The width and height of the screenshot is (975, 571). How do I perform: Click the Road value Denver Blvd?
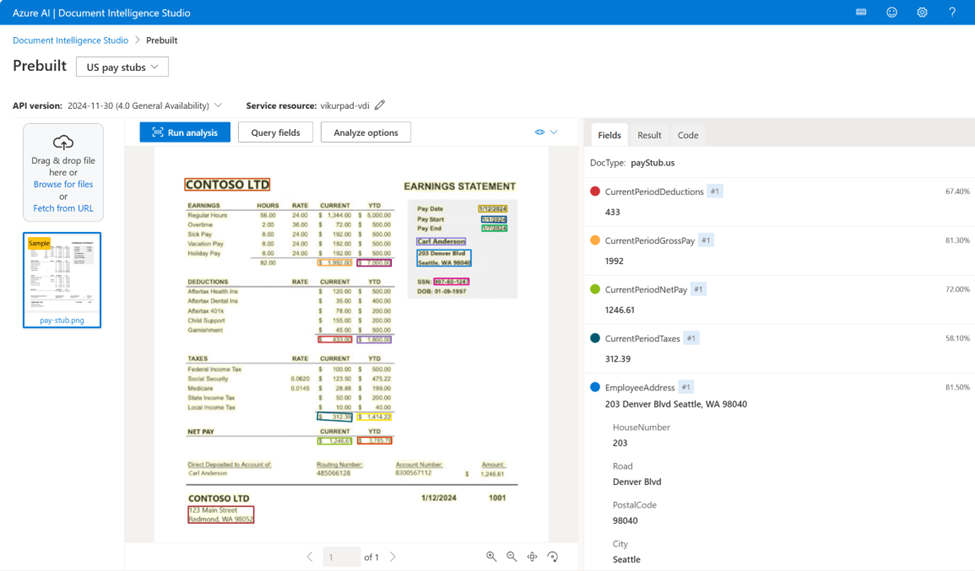(x=637, y=481)
